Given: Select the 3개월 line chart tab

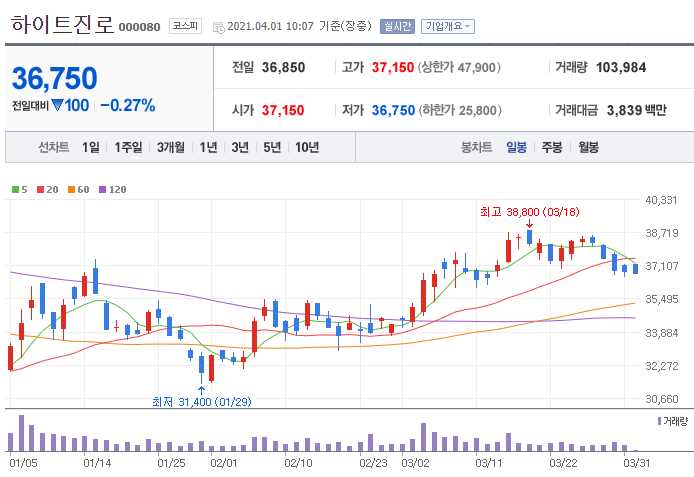Looking at the screenshot, I should point(170,147).
